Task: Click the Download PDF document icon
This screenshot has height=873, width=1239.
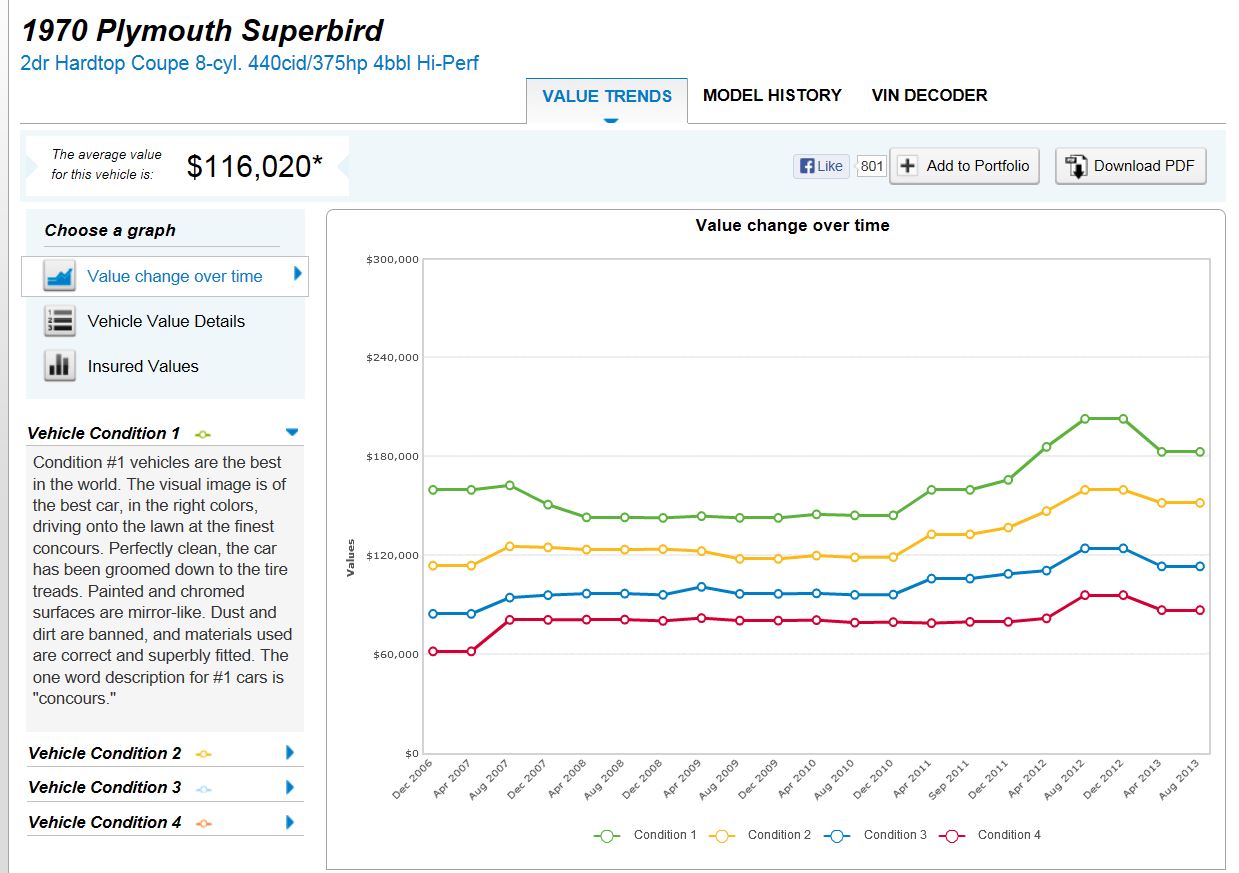Action: (x=1076, y=167)
